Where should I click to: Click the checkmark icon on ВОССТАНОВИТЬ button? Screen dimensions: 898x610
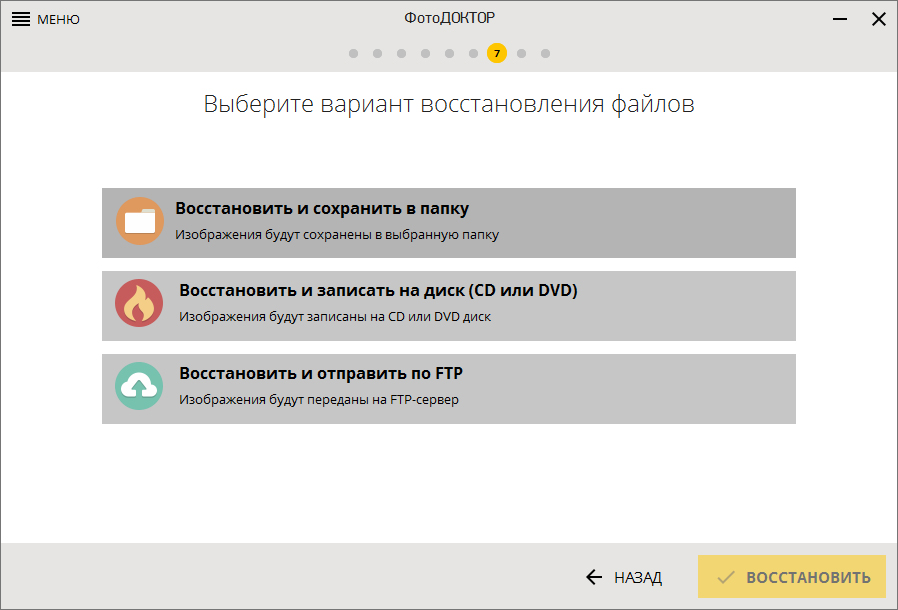pyautogui.click(x=726, y=577)
